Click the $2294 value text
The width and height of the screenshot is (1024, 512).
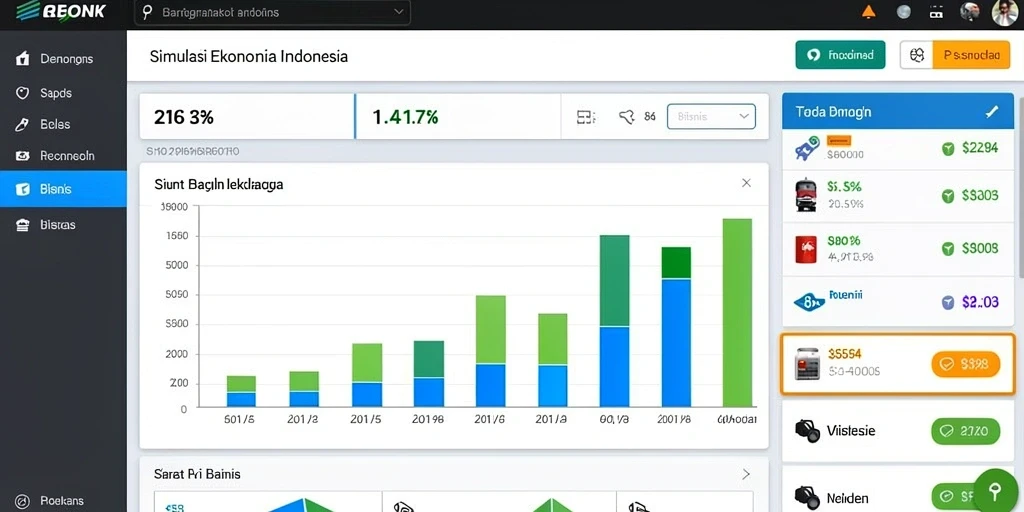tap(980, 148)
